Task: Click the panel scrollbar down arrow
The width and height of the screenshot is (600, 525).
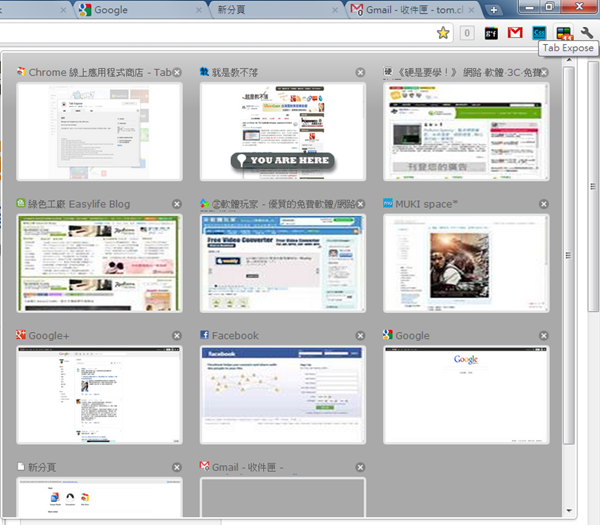Action: coord(569,510)
